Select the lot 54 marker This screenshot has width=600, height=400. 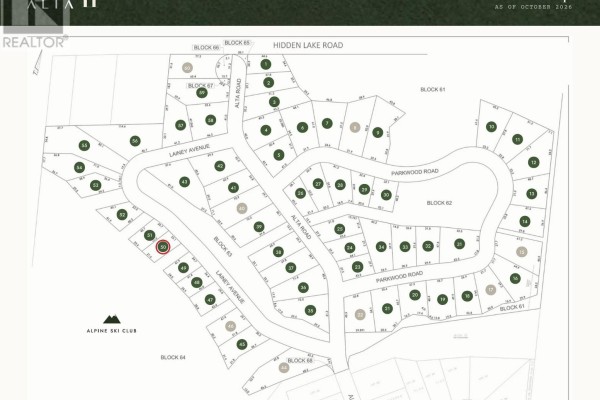point(79,168)
